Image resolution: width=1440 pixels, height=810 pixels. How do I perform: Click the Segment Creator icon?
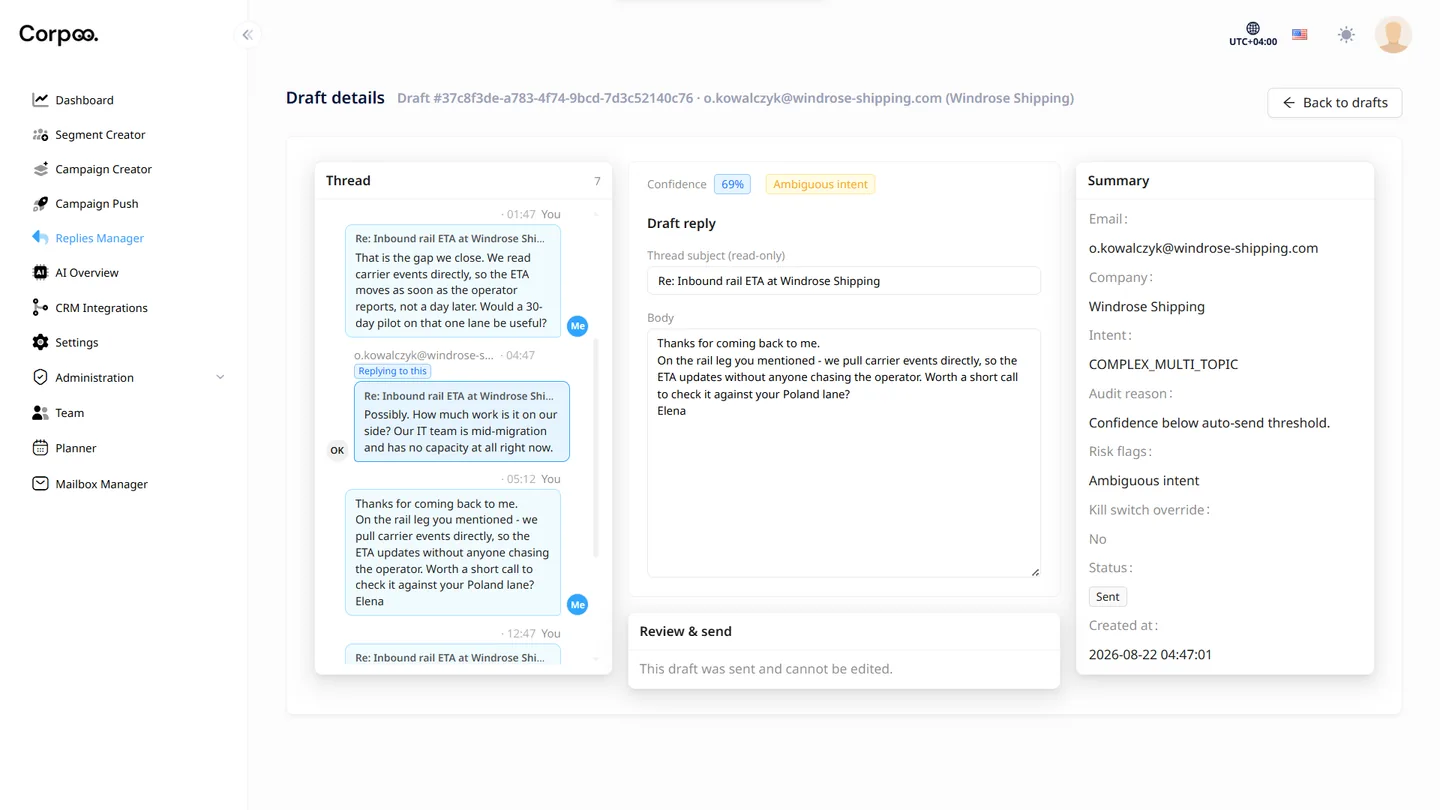click(x=40, y=135)
